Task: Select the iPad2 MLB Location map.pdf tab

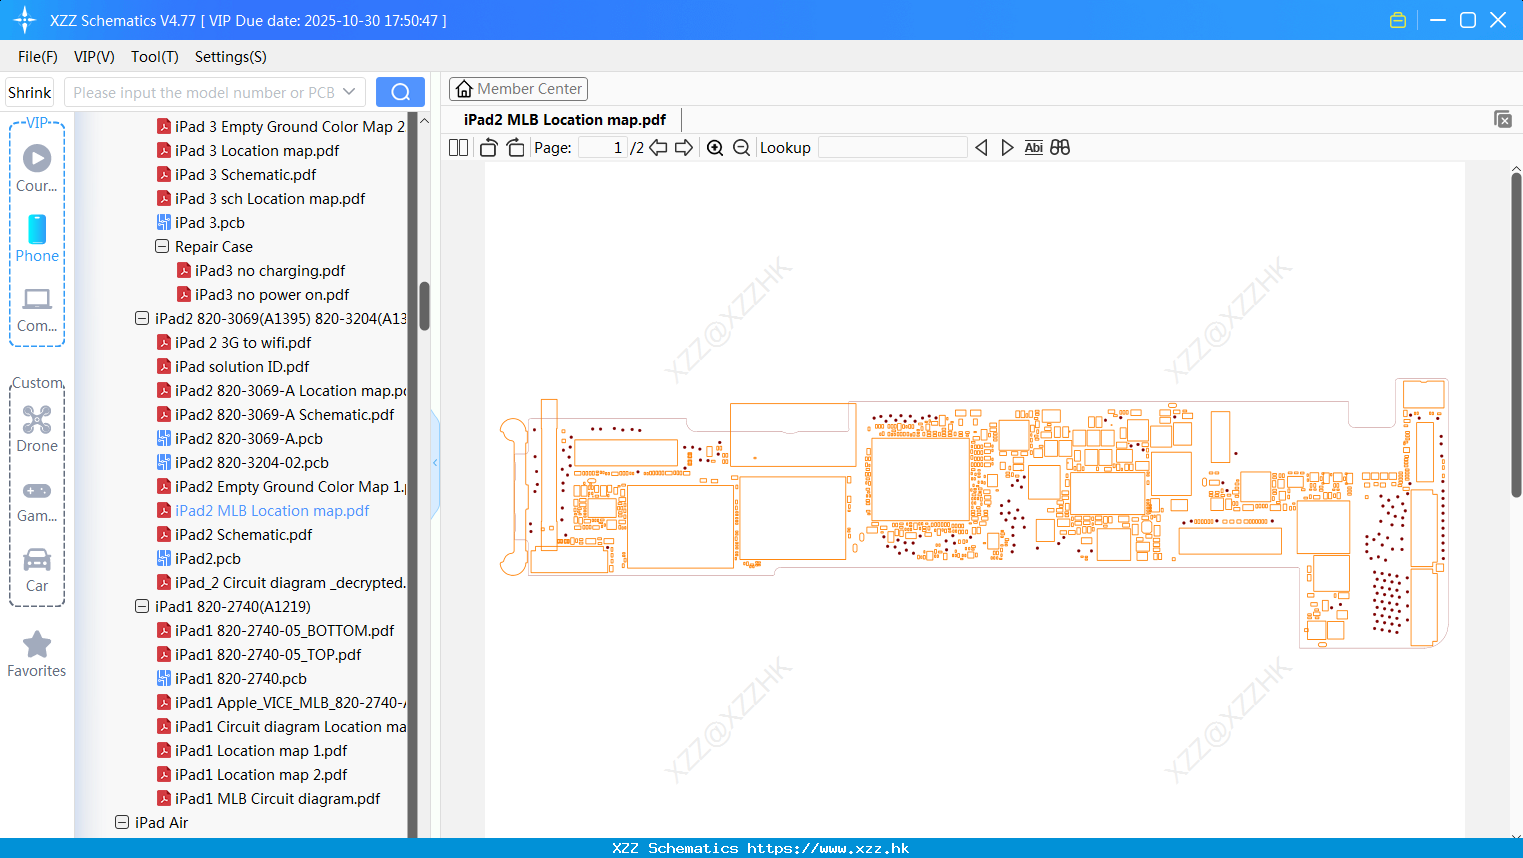Action: coord(565,119)
